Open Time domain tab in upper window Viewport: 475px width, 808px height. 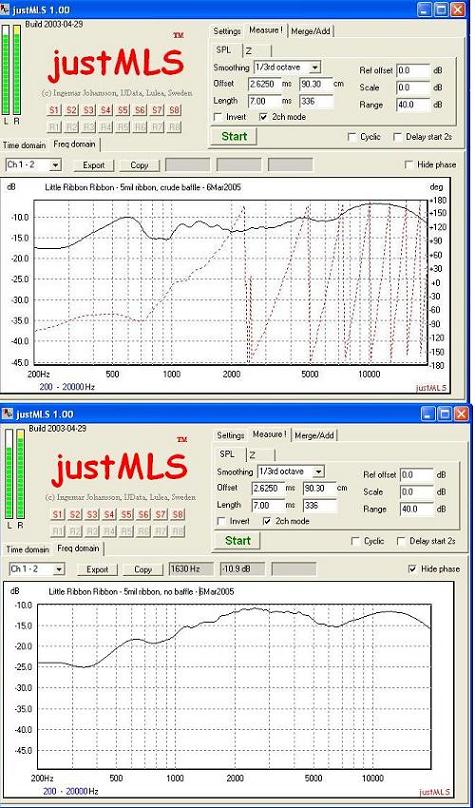(24, 145)
